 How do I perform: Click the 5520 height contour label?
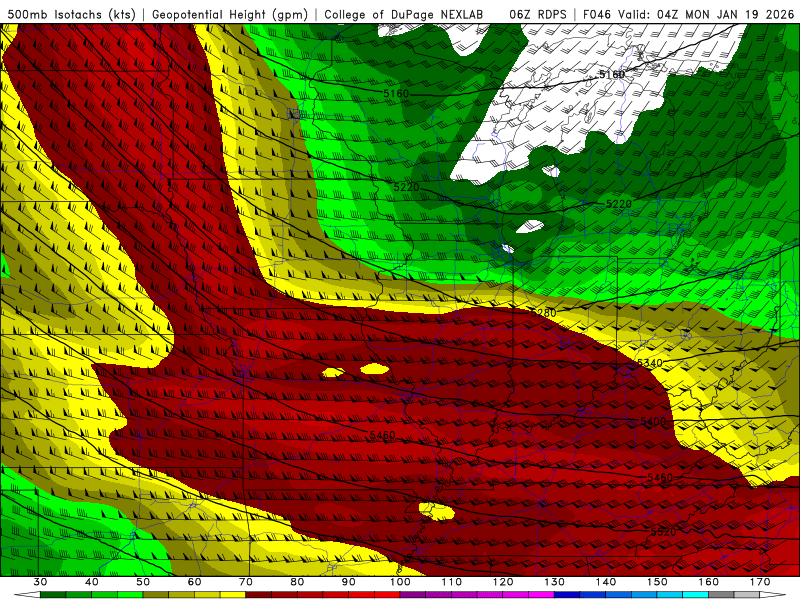tap(663, 532)
